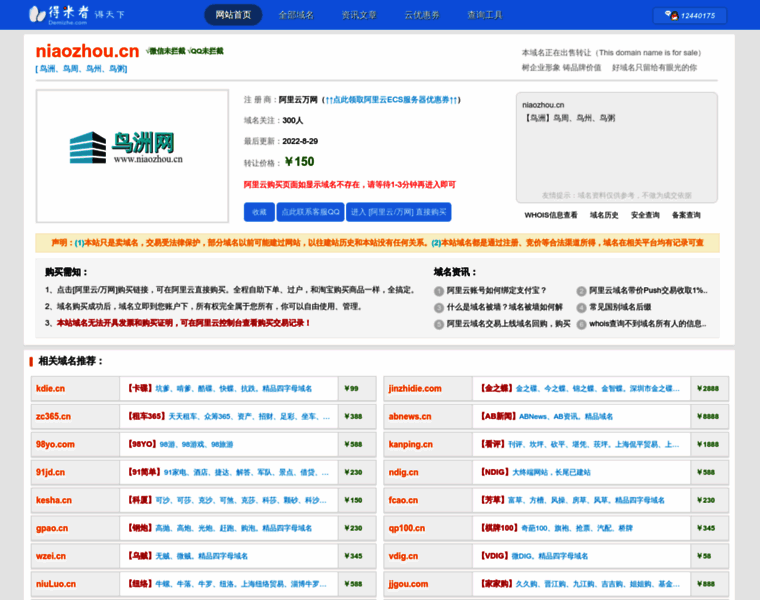
Task: Click number 4 bullet beside 常见国别域名后缀
Action: point(581,308)
